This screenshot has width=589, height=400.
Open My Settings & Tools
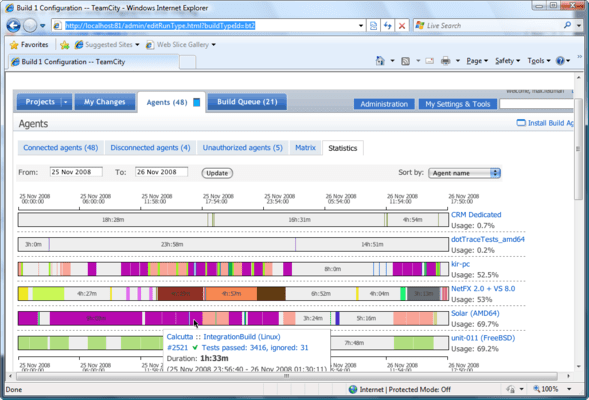(458, 104)
